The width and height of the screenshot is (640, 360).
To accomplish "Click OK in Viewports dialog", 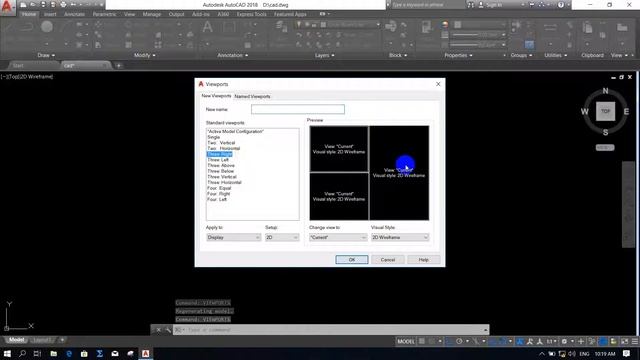I will [x=352, y=260].
